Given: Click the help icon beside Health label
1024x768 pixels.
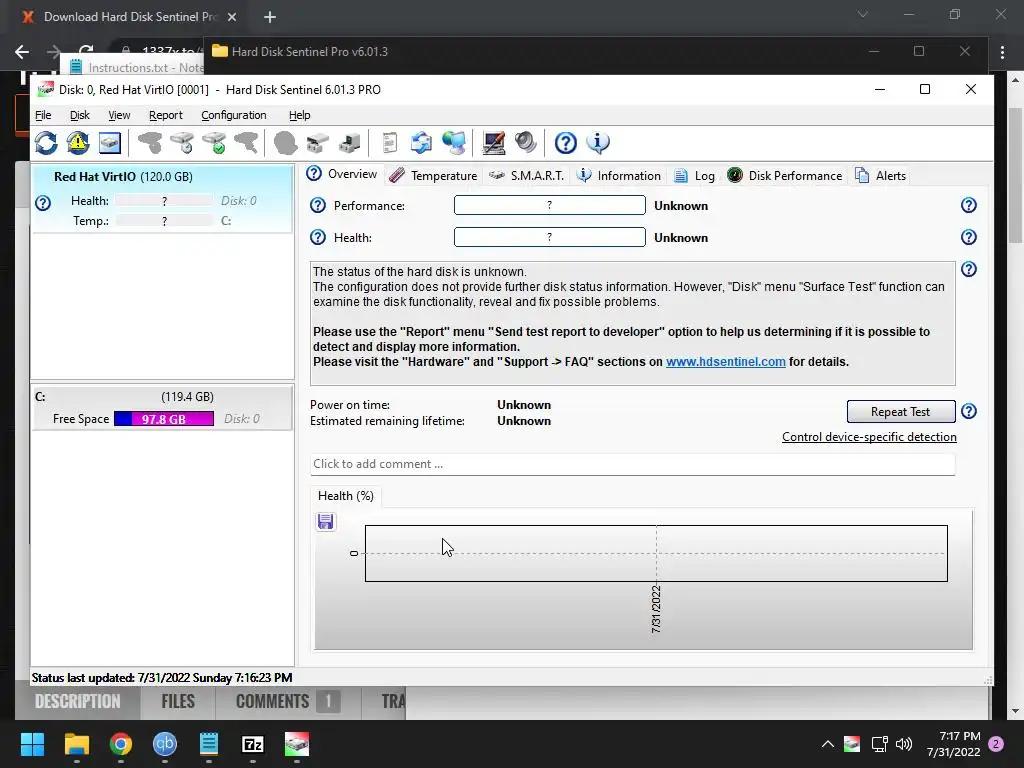Looking at the screenshot, I should coord(317,237).
